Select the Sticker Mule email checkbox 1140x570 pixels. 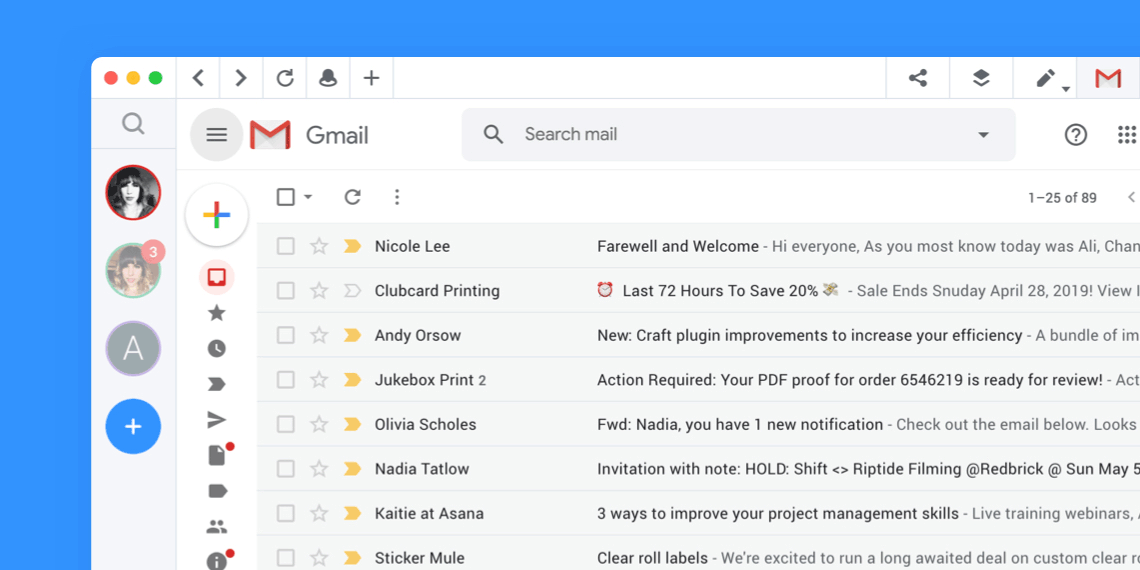coord(286,558)
